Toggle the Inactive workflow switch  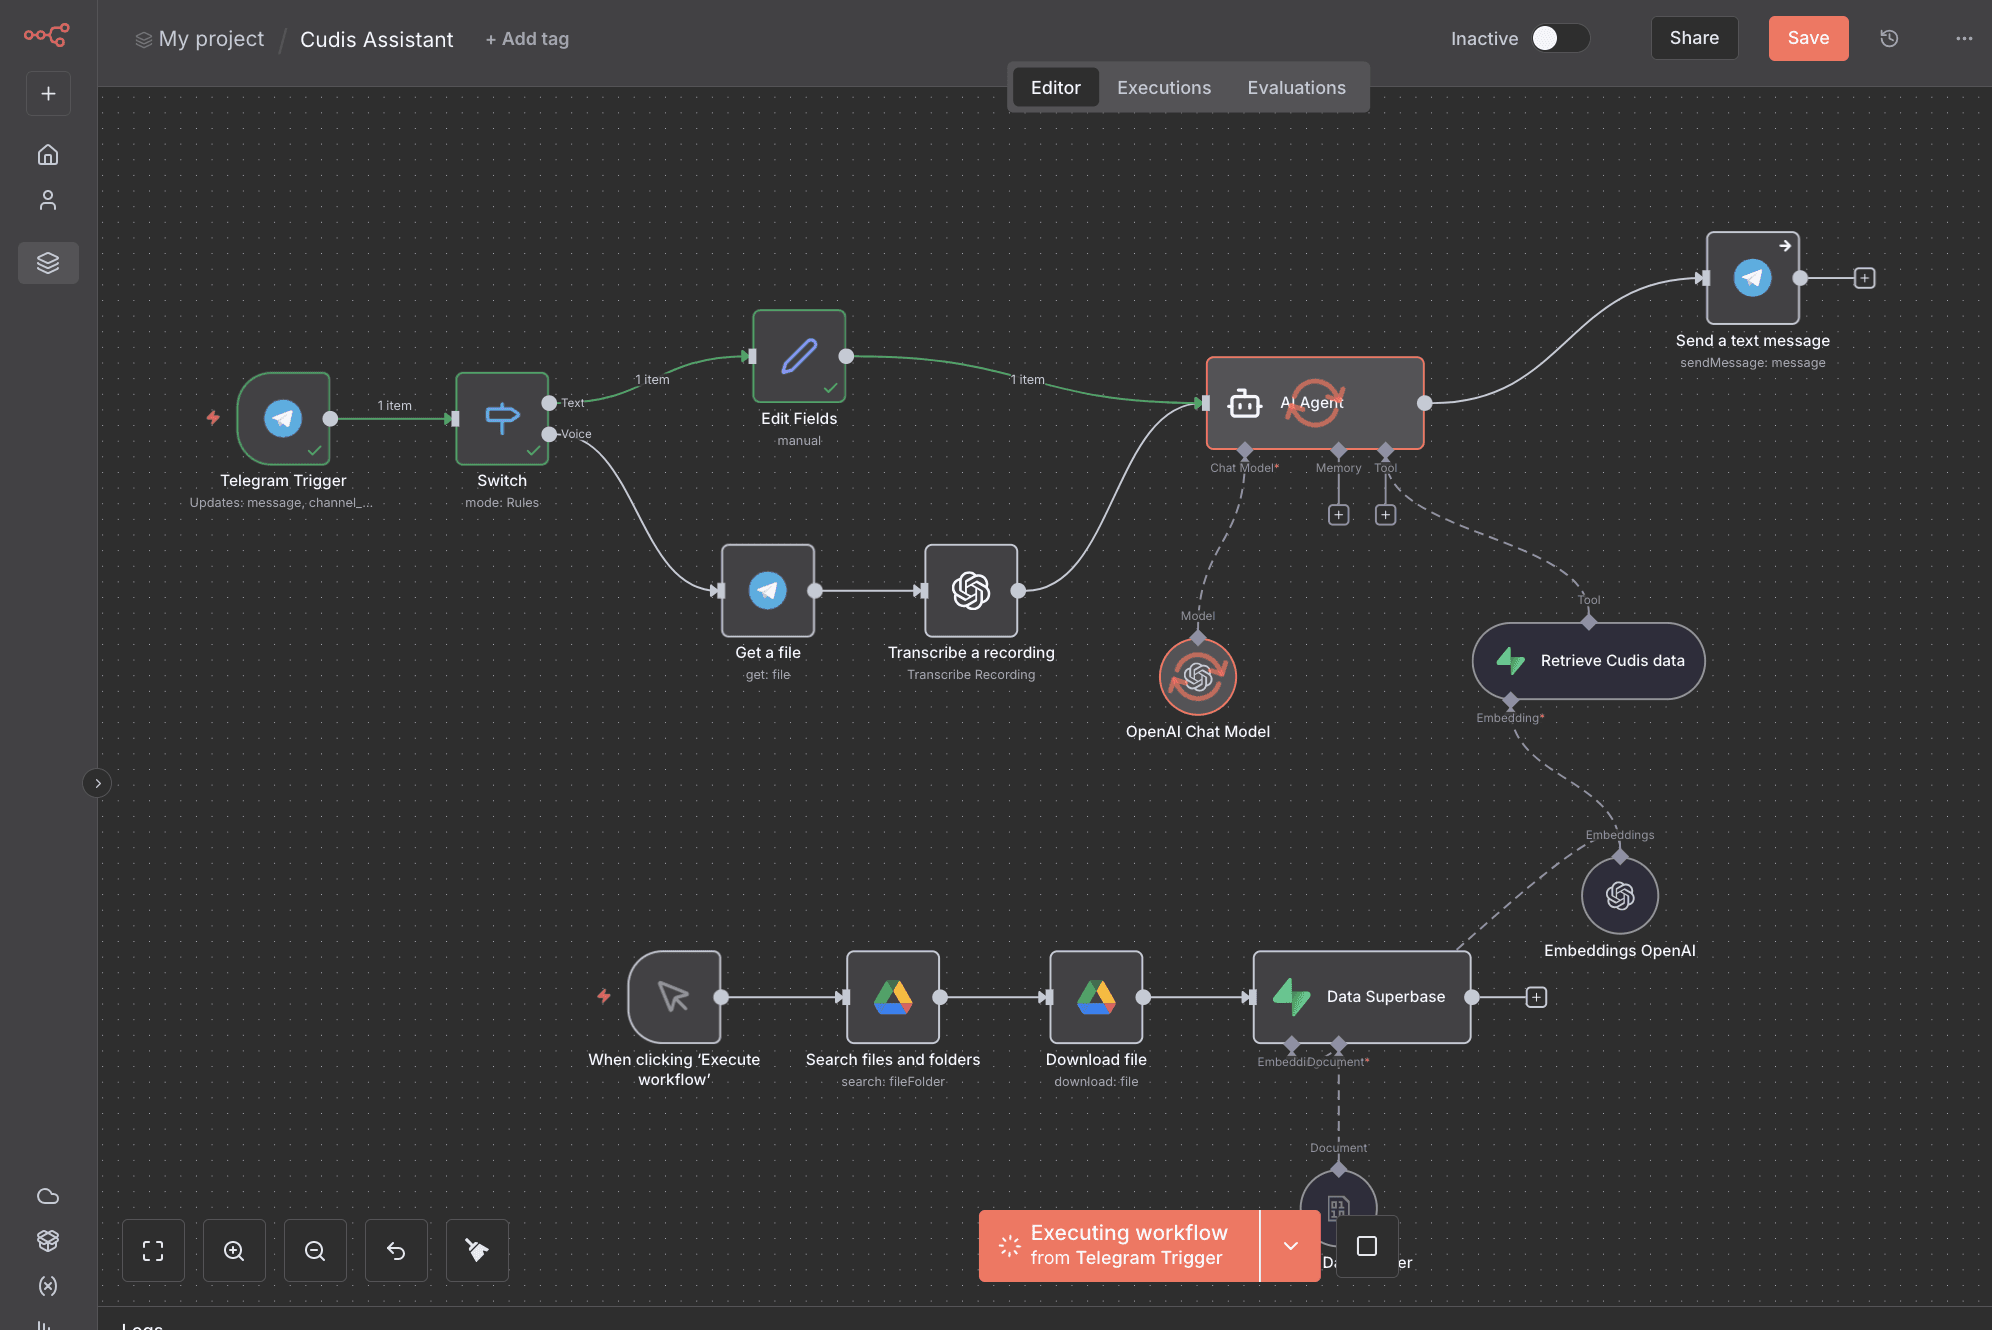(x=1559, y=38)
